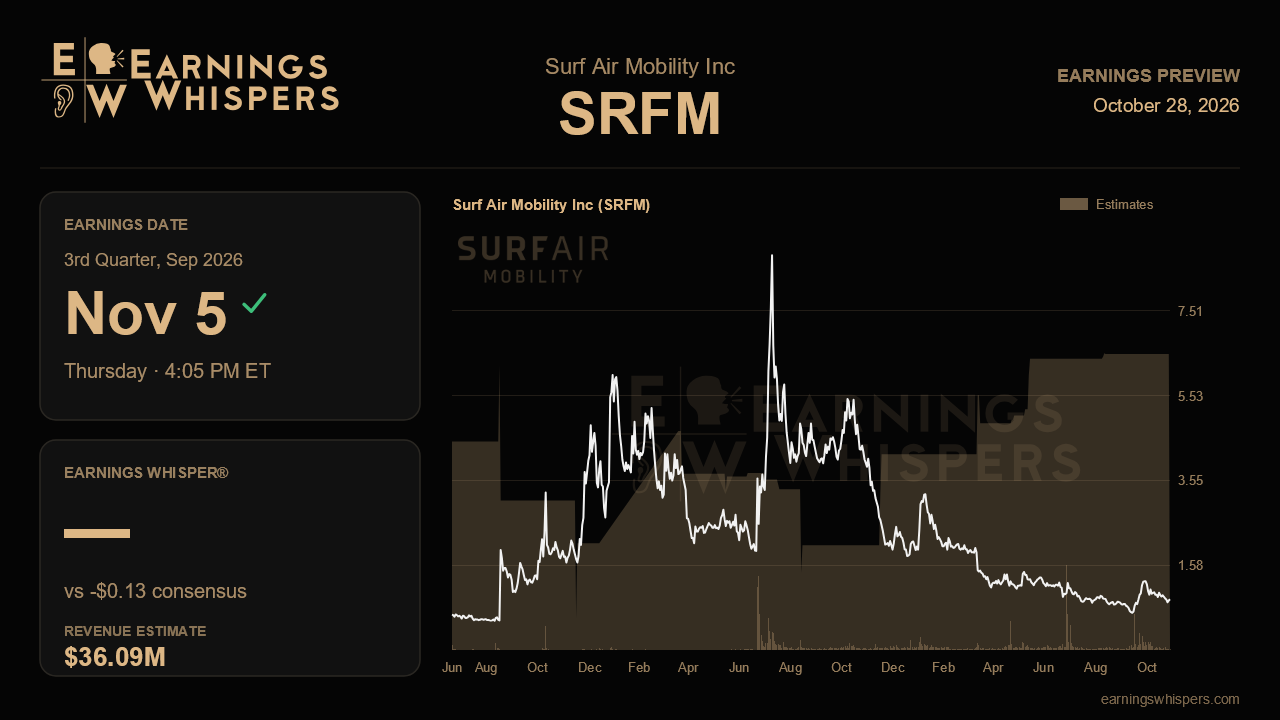This screenshot has height=720, width=1280.
Task: Select the Thursday 4:05 PM ET time
Action: 167,371
